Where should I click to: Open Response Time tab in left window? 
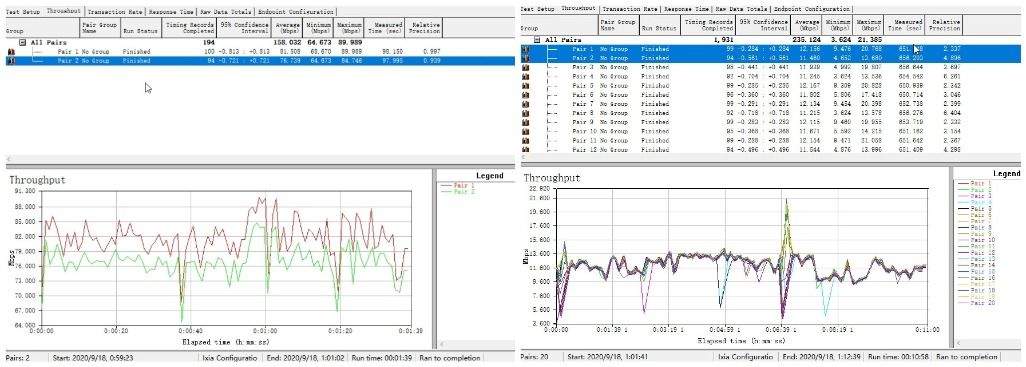pyautogui.click(x=171, y=12)
